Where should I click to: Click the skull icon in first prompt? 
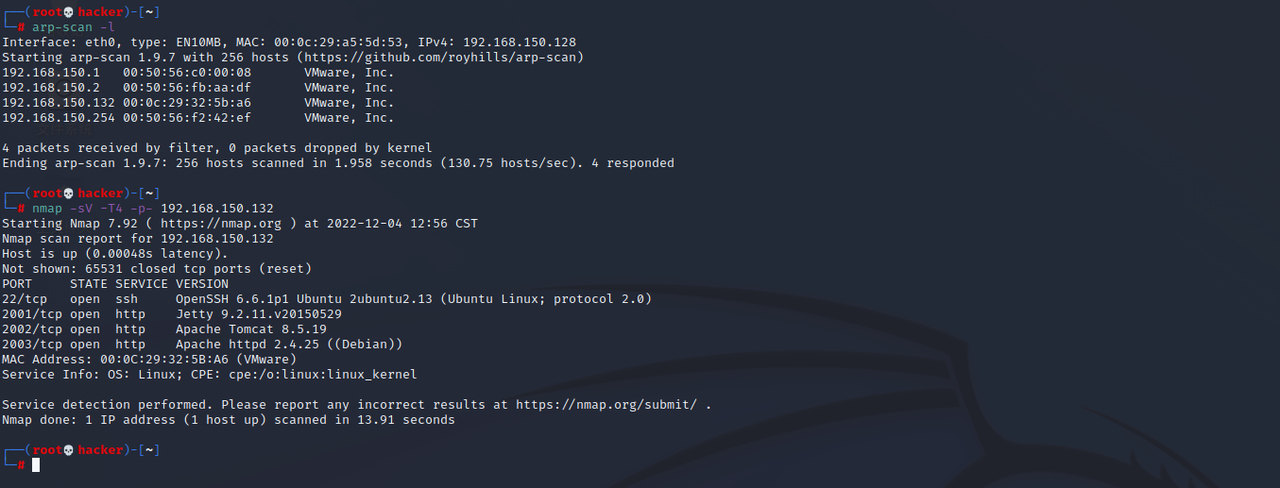(70, 12)
